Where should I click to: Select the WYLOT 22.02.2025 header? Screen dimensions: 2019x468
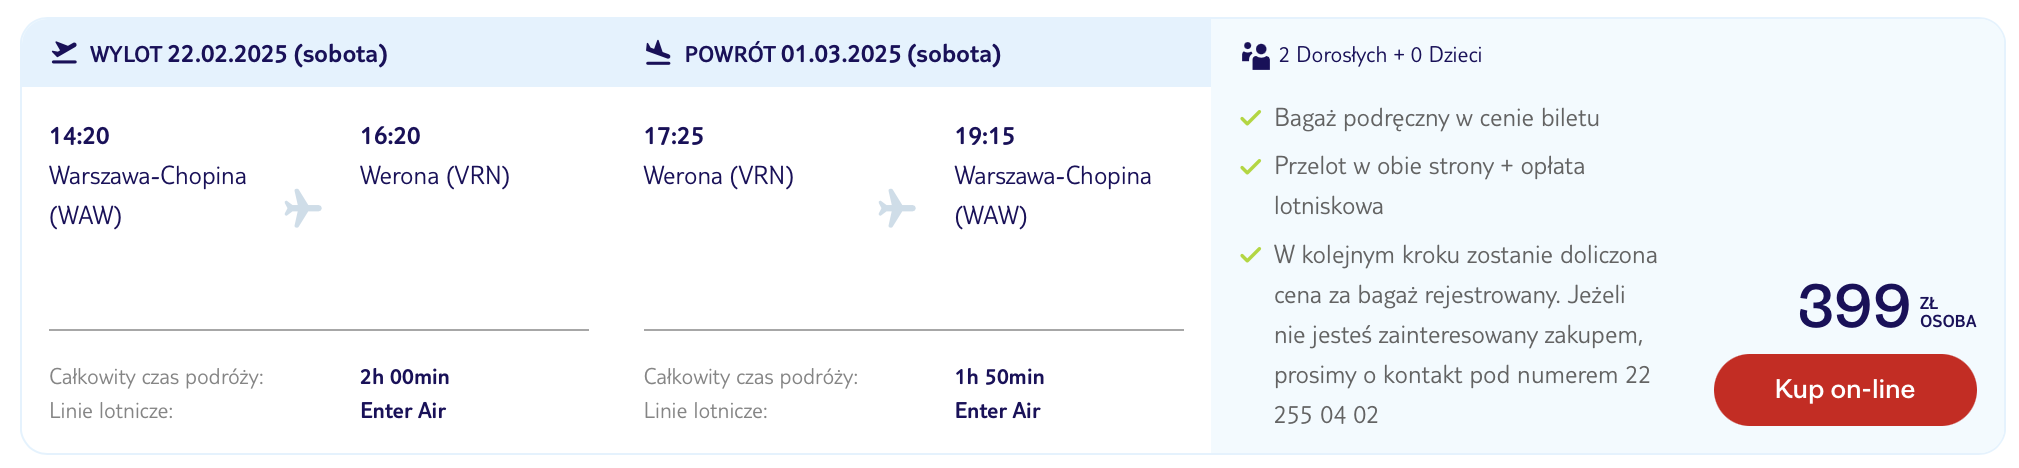pos(238,54)
